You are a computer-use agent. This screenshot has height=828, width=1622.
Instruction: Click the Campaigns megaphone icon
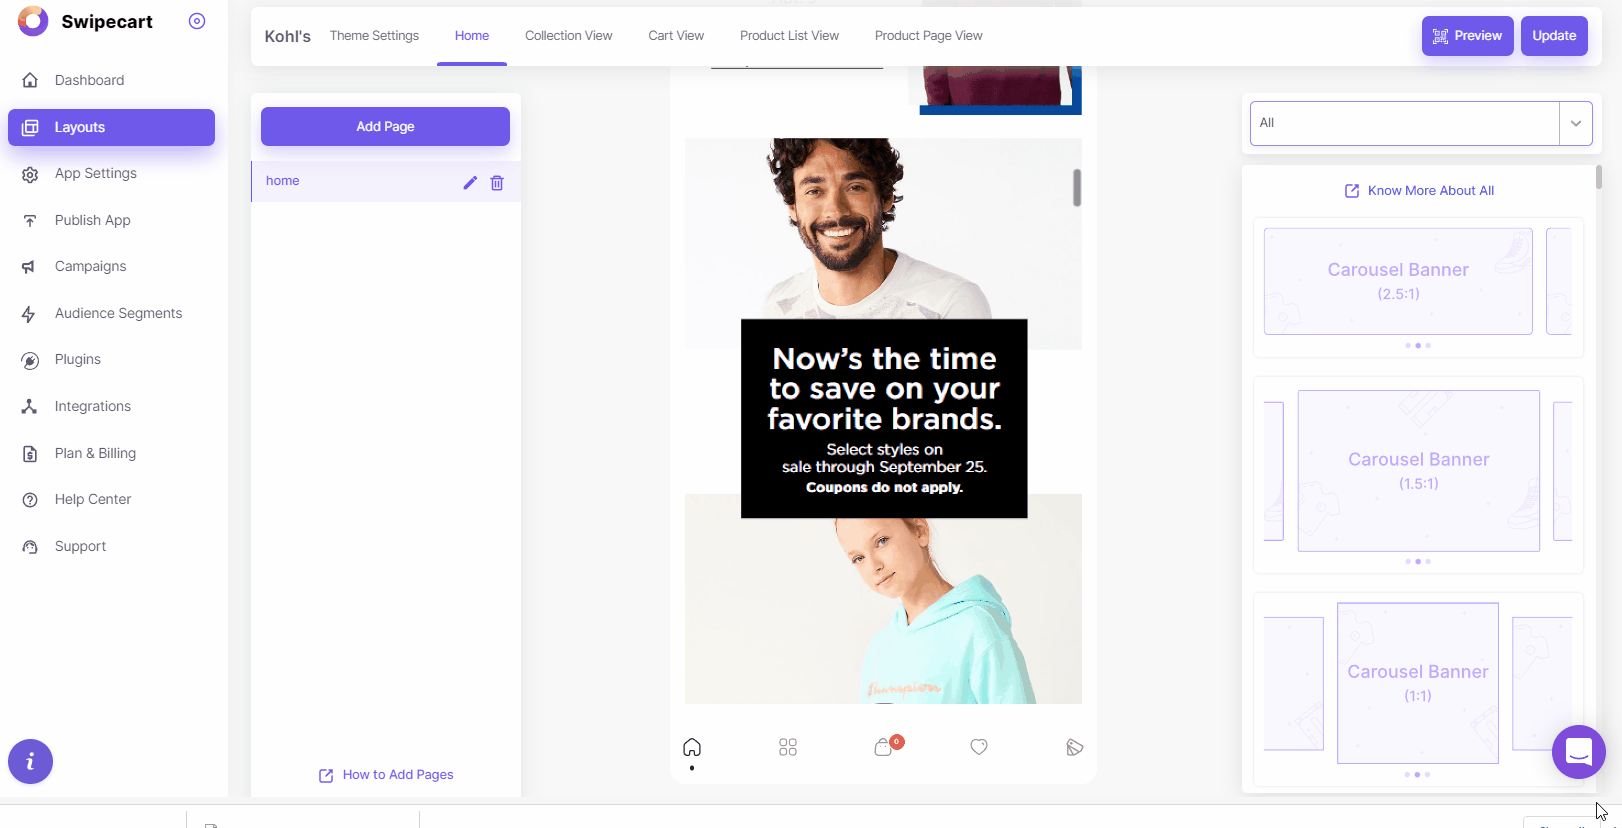pos(30,267)
